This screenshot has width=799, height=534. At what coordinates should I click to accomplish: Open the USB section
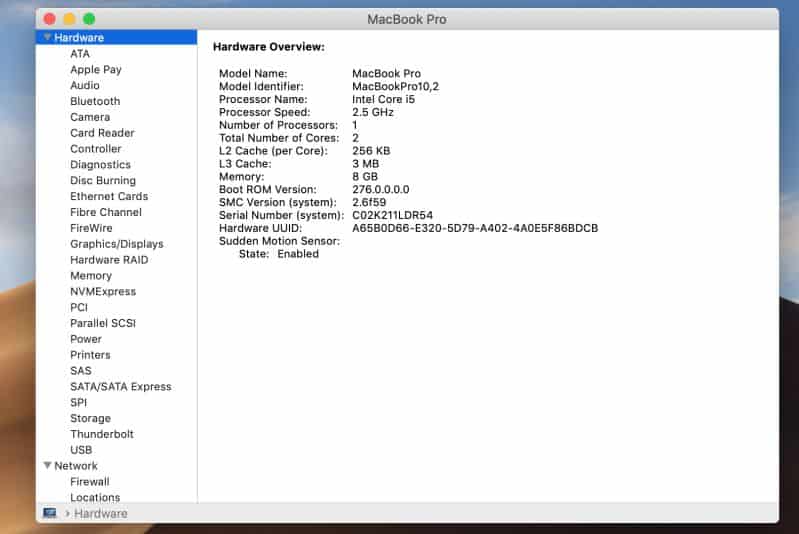tap(81, 449)
